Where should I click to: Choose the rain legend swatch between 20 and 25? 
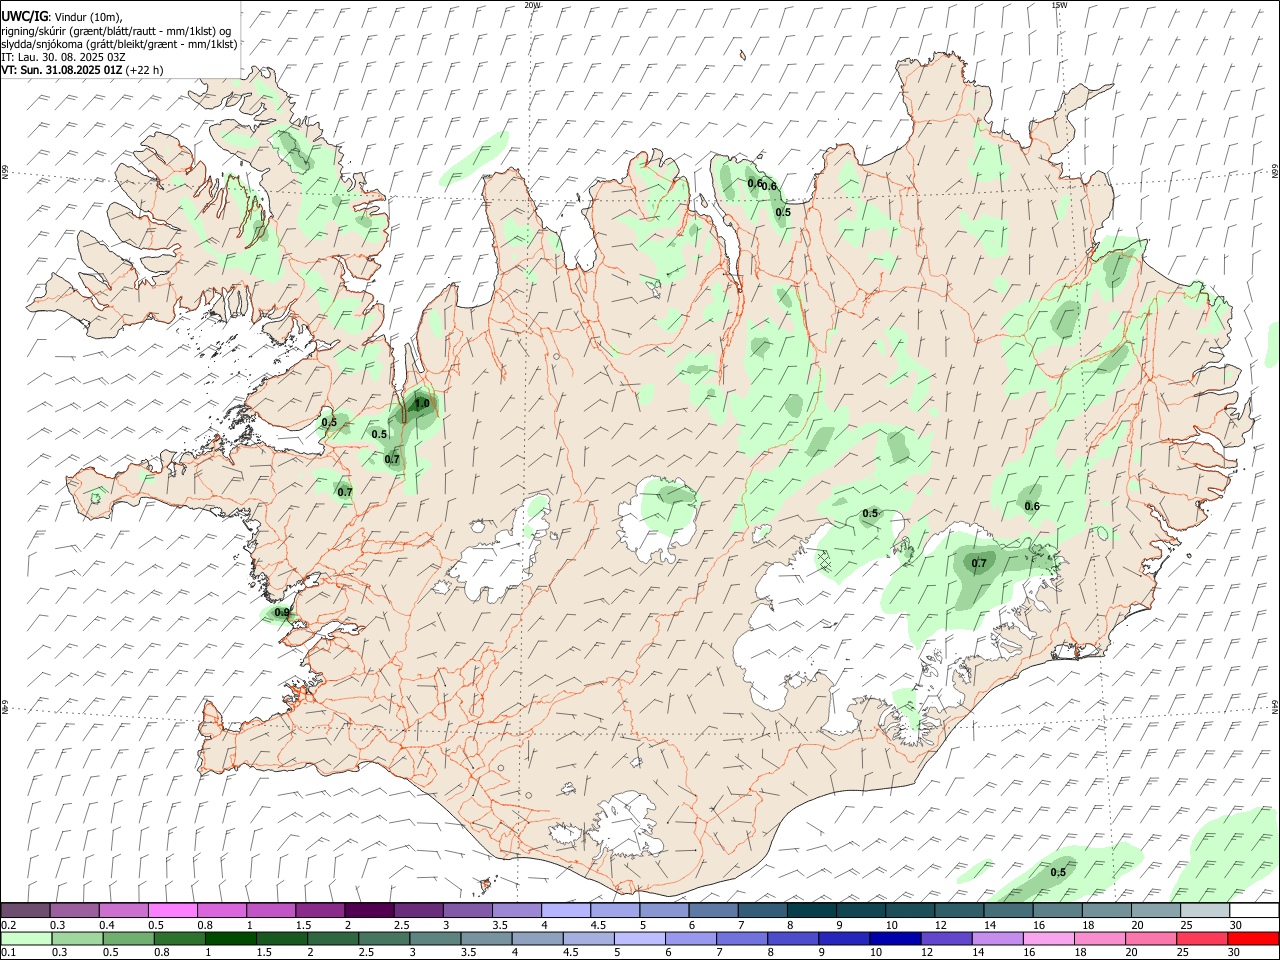tap(1150, 939)
